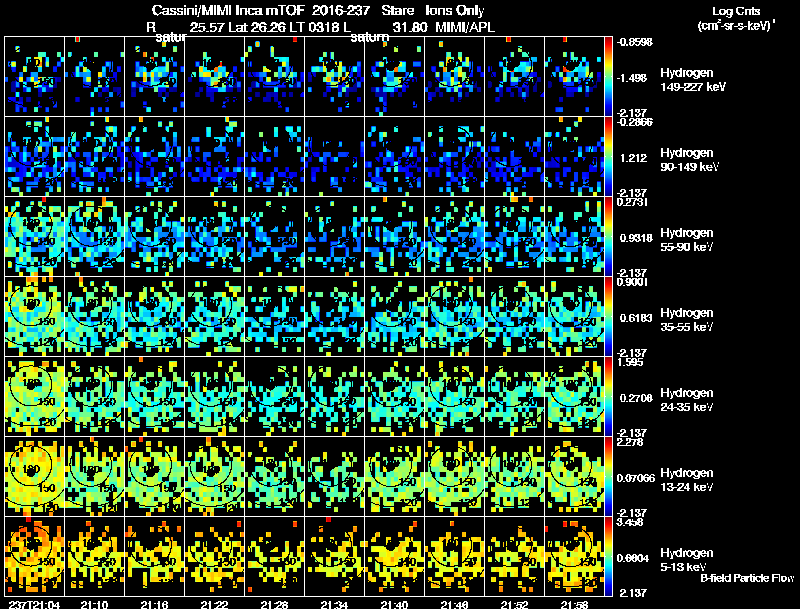
Task: Open last 13-24 keV image panel
Action: point(575,476)
